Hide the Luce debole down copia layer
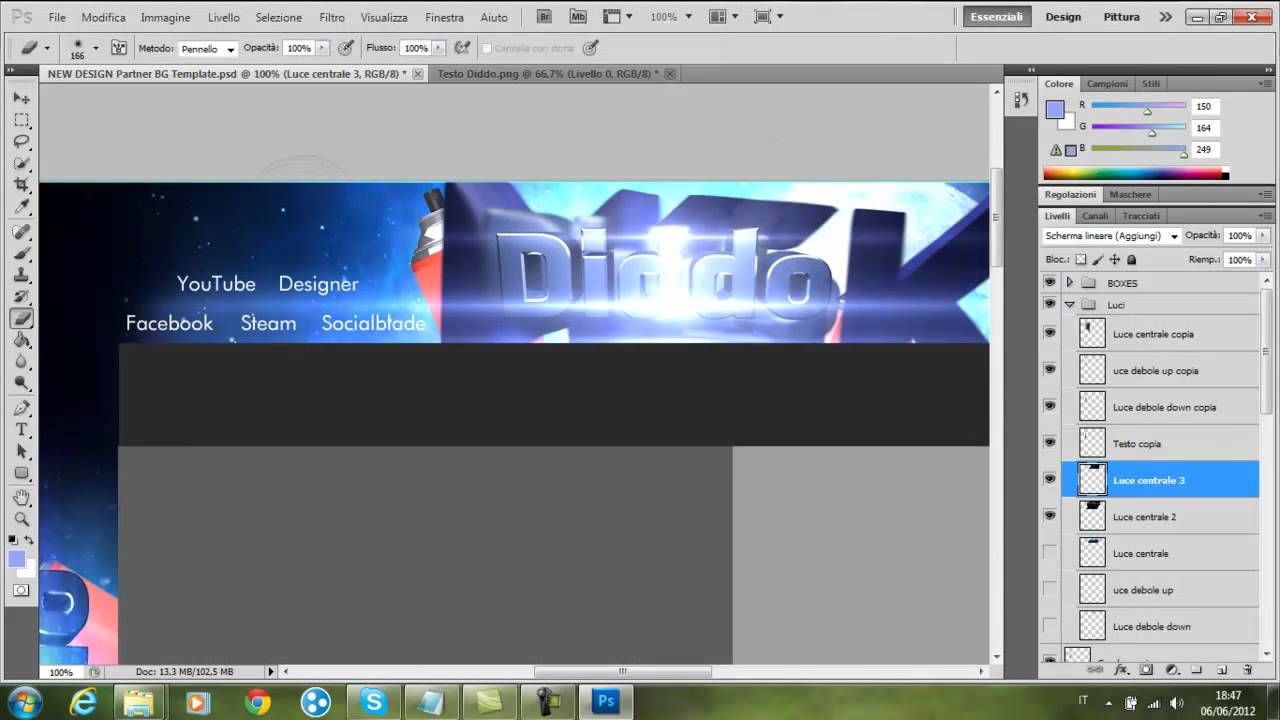This screenshot has height=720, width=1280. point(1049,406)
